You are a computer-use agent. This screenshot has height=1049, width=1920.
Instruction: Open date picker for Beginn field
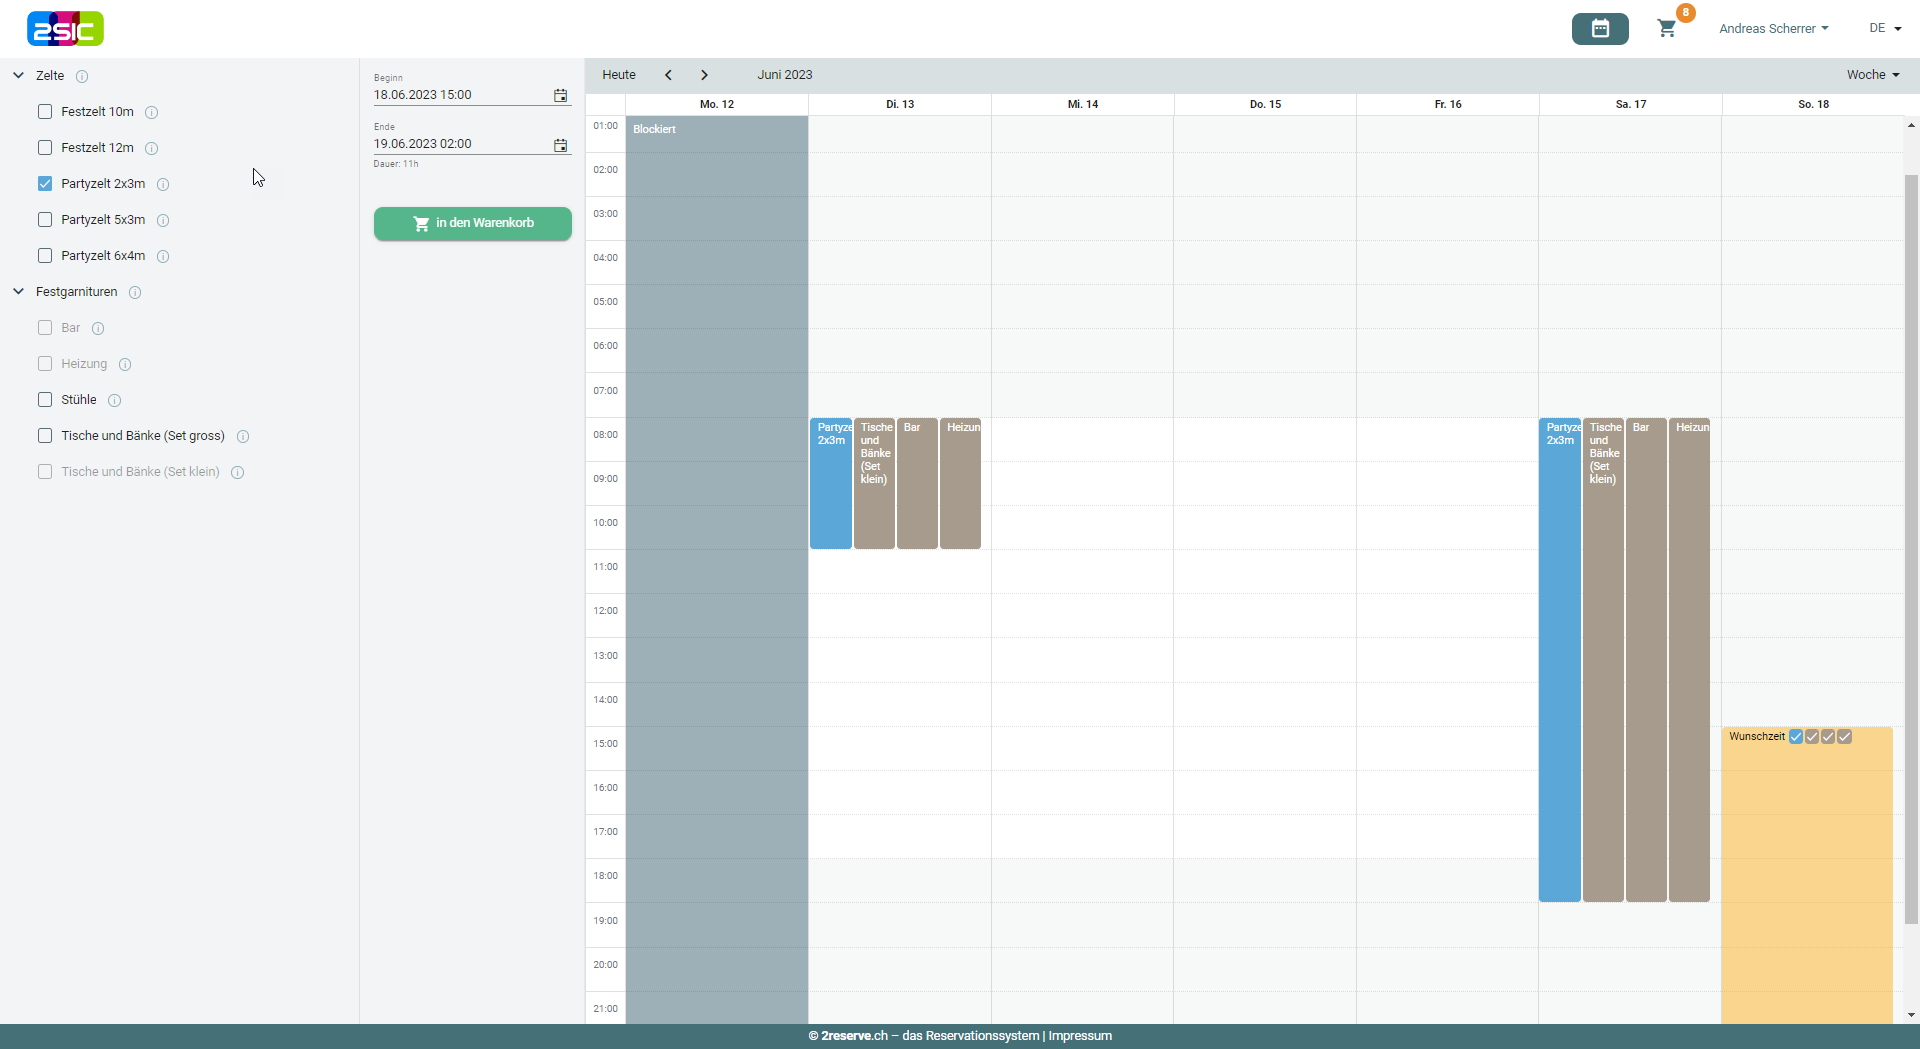560,95
